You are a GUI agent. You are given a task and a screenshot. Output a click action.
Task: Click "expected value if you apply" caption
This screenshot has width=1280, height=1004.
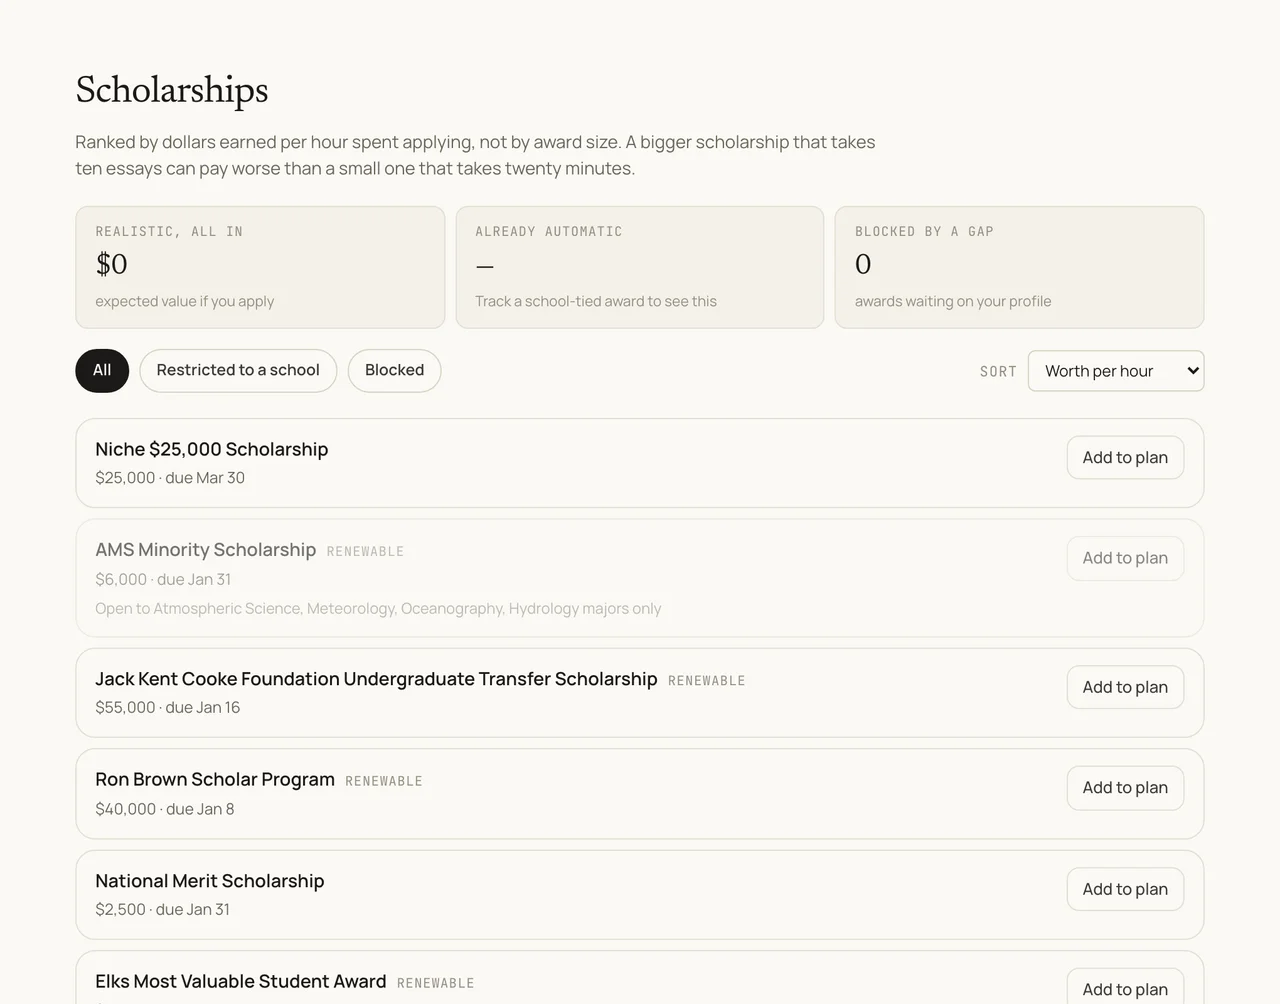click(x=185, y=301)
